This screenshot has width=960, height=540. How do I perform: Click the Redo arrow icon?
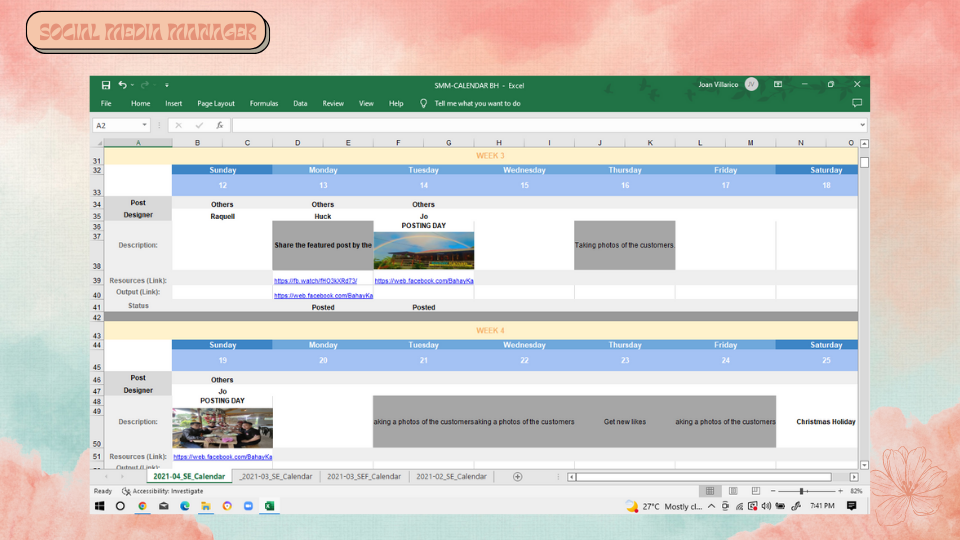[x=145, y=85]
